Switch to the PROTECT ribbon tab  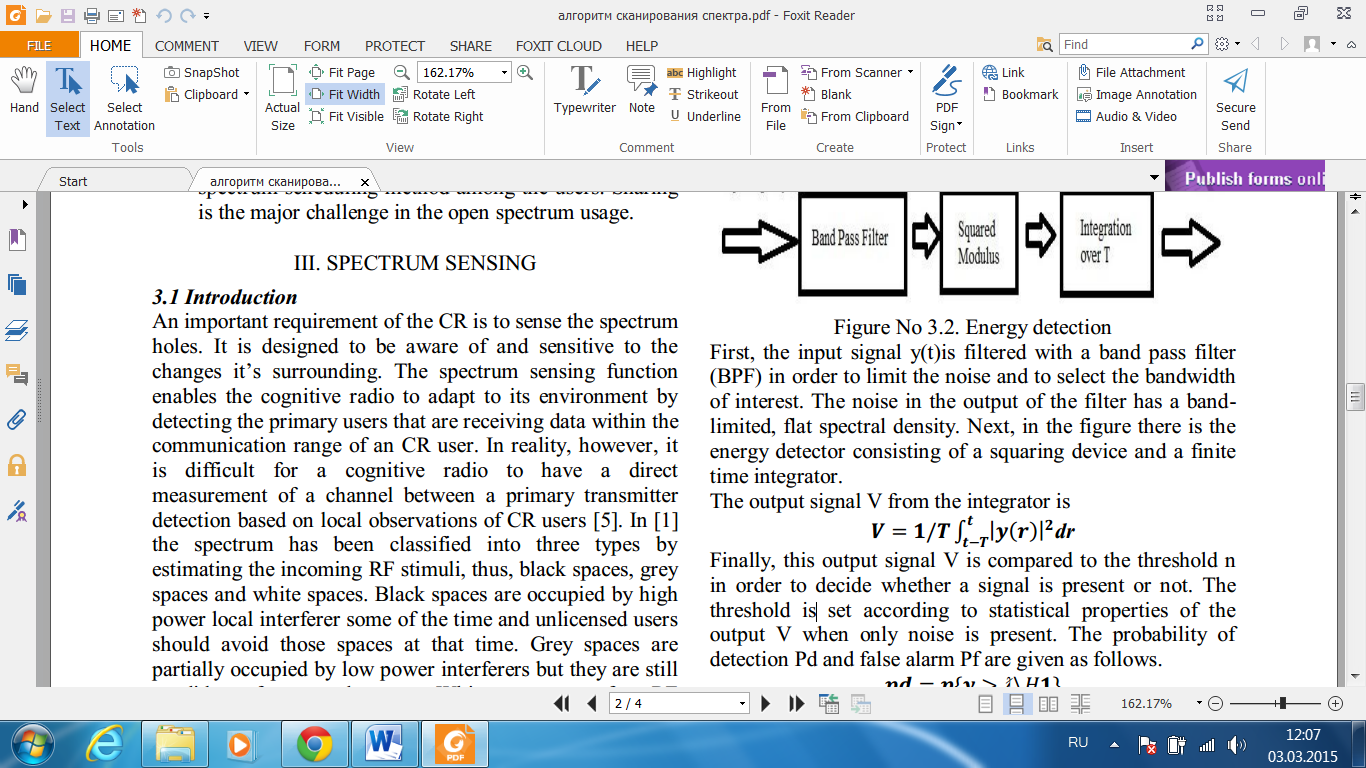(x=395, y=46)
